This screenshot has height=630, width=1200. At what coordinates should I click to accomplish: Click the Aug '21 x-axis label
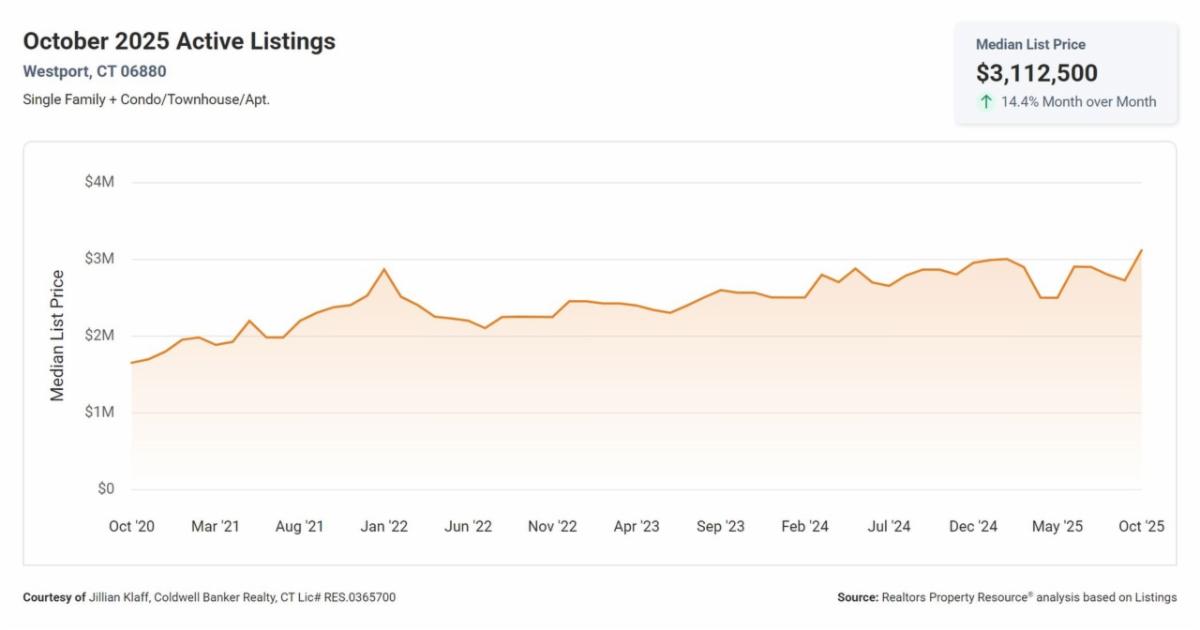point(299,527)
